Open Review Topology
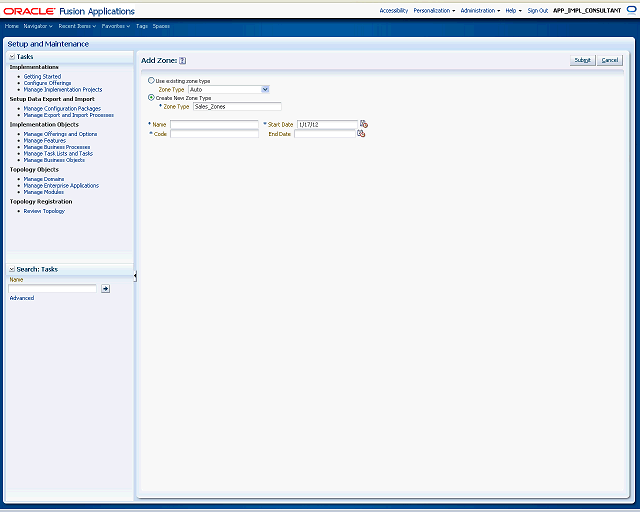Viewport: 640px width, 512px height. (x=44, y=211)
